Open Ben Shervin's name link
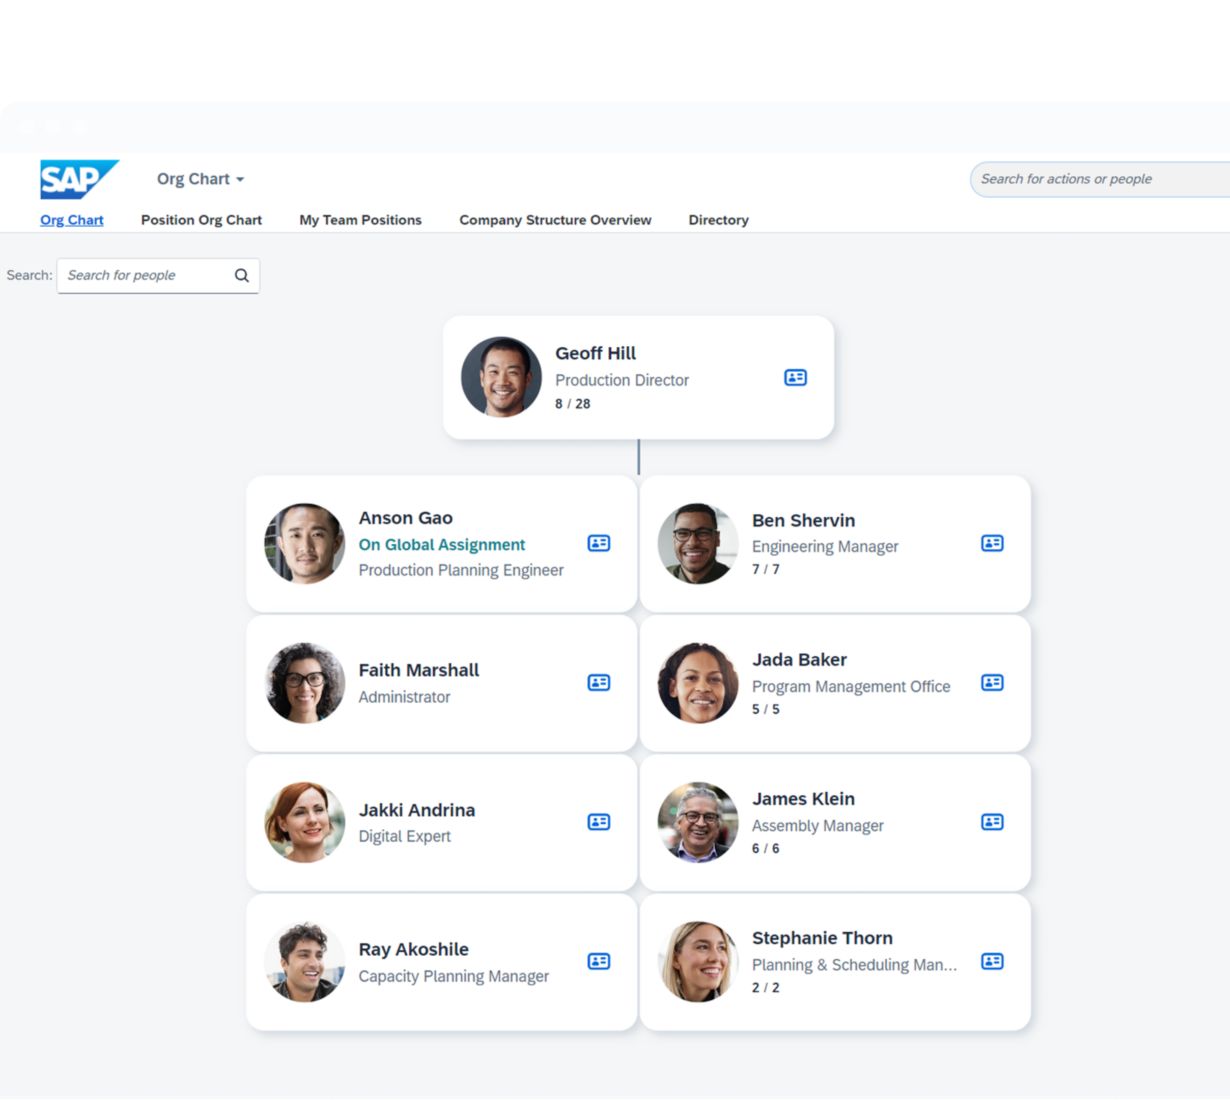Screen dimensions: 1230x1100 point(803,520)
